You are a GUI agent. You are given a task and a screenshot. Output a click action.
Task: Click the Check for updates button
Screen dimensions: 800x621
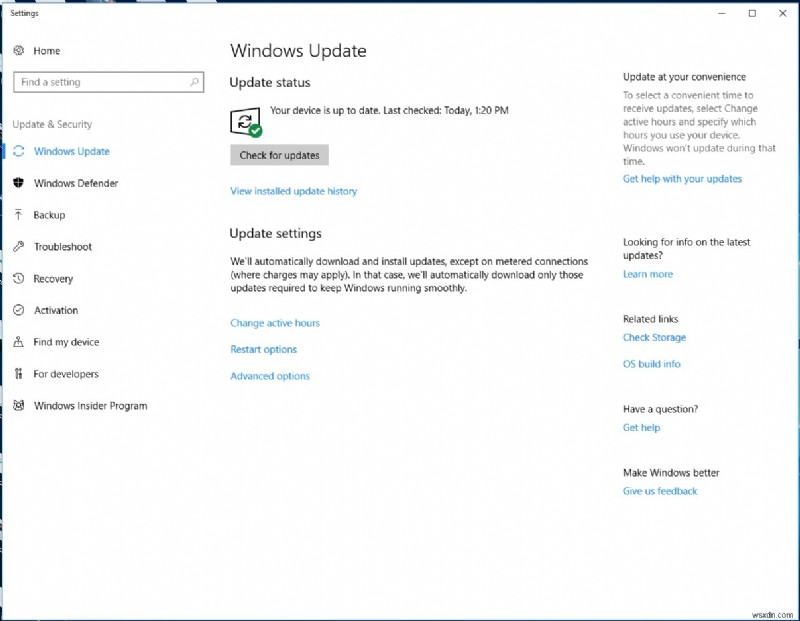tap(279, 155)
